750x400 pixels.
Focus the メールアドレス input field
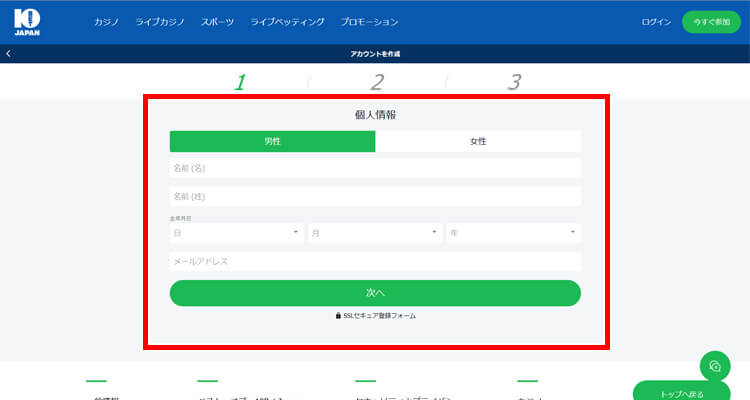(x=375, y=261)
